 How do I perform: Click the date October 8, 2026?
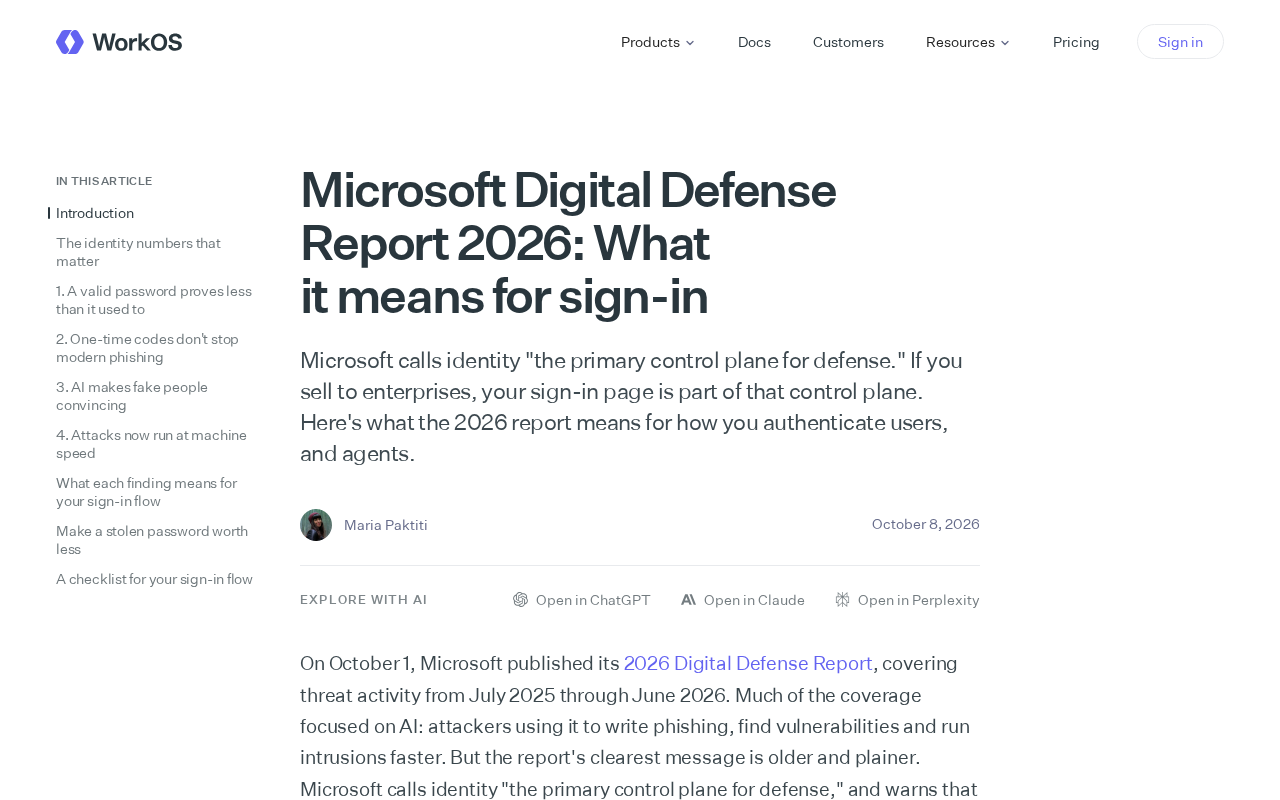tap(926, 524)
